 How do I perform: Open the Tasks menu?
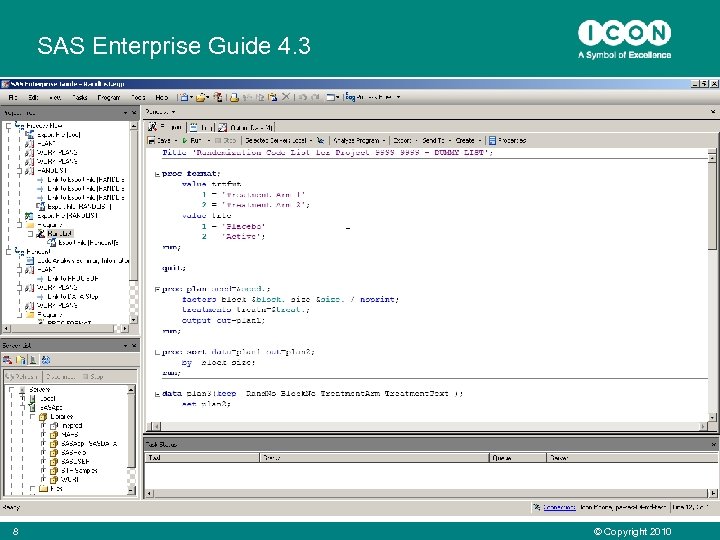[80, 97]
